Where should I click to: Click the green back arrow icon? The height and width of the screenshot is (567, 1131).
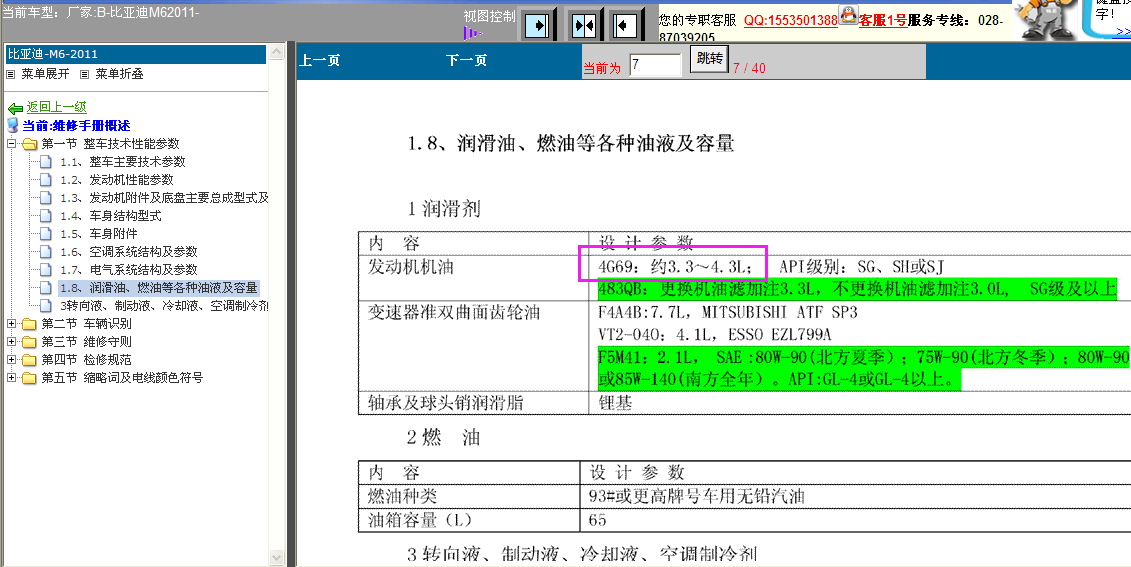pyautogui.click(x=15, y=108)
